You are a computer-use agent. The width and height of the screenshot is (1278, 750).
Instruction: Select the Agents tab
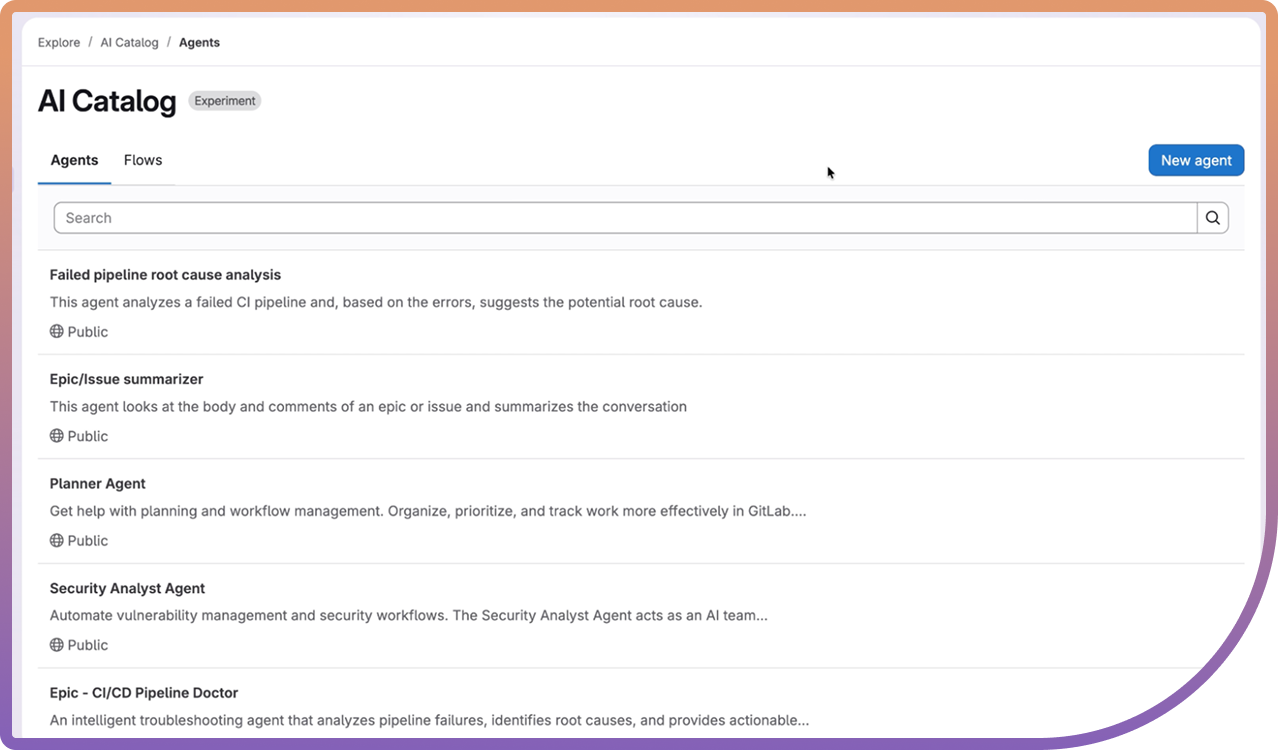click(x=74, y=160)
